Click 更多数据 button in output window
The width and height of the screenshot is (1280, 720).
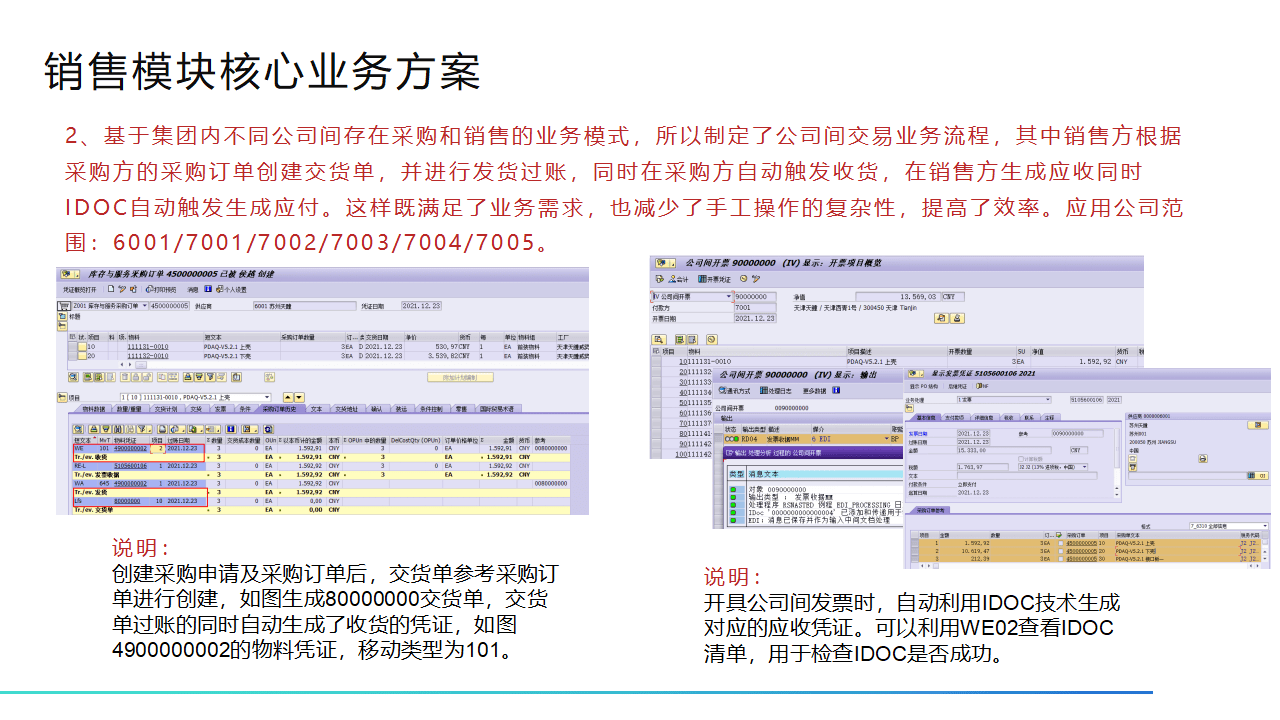click(x=815, y=391)
